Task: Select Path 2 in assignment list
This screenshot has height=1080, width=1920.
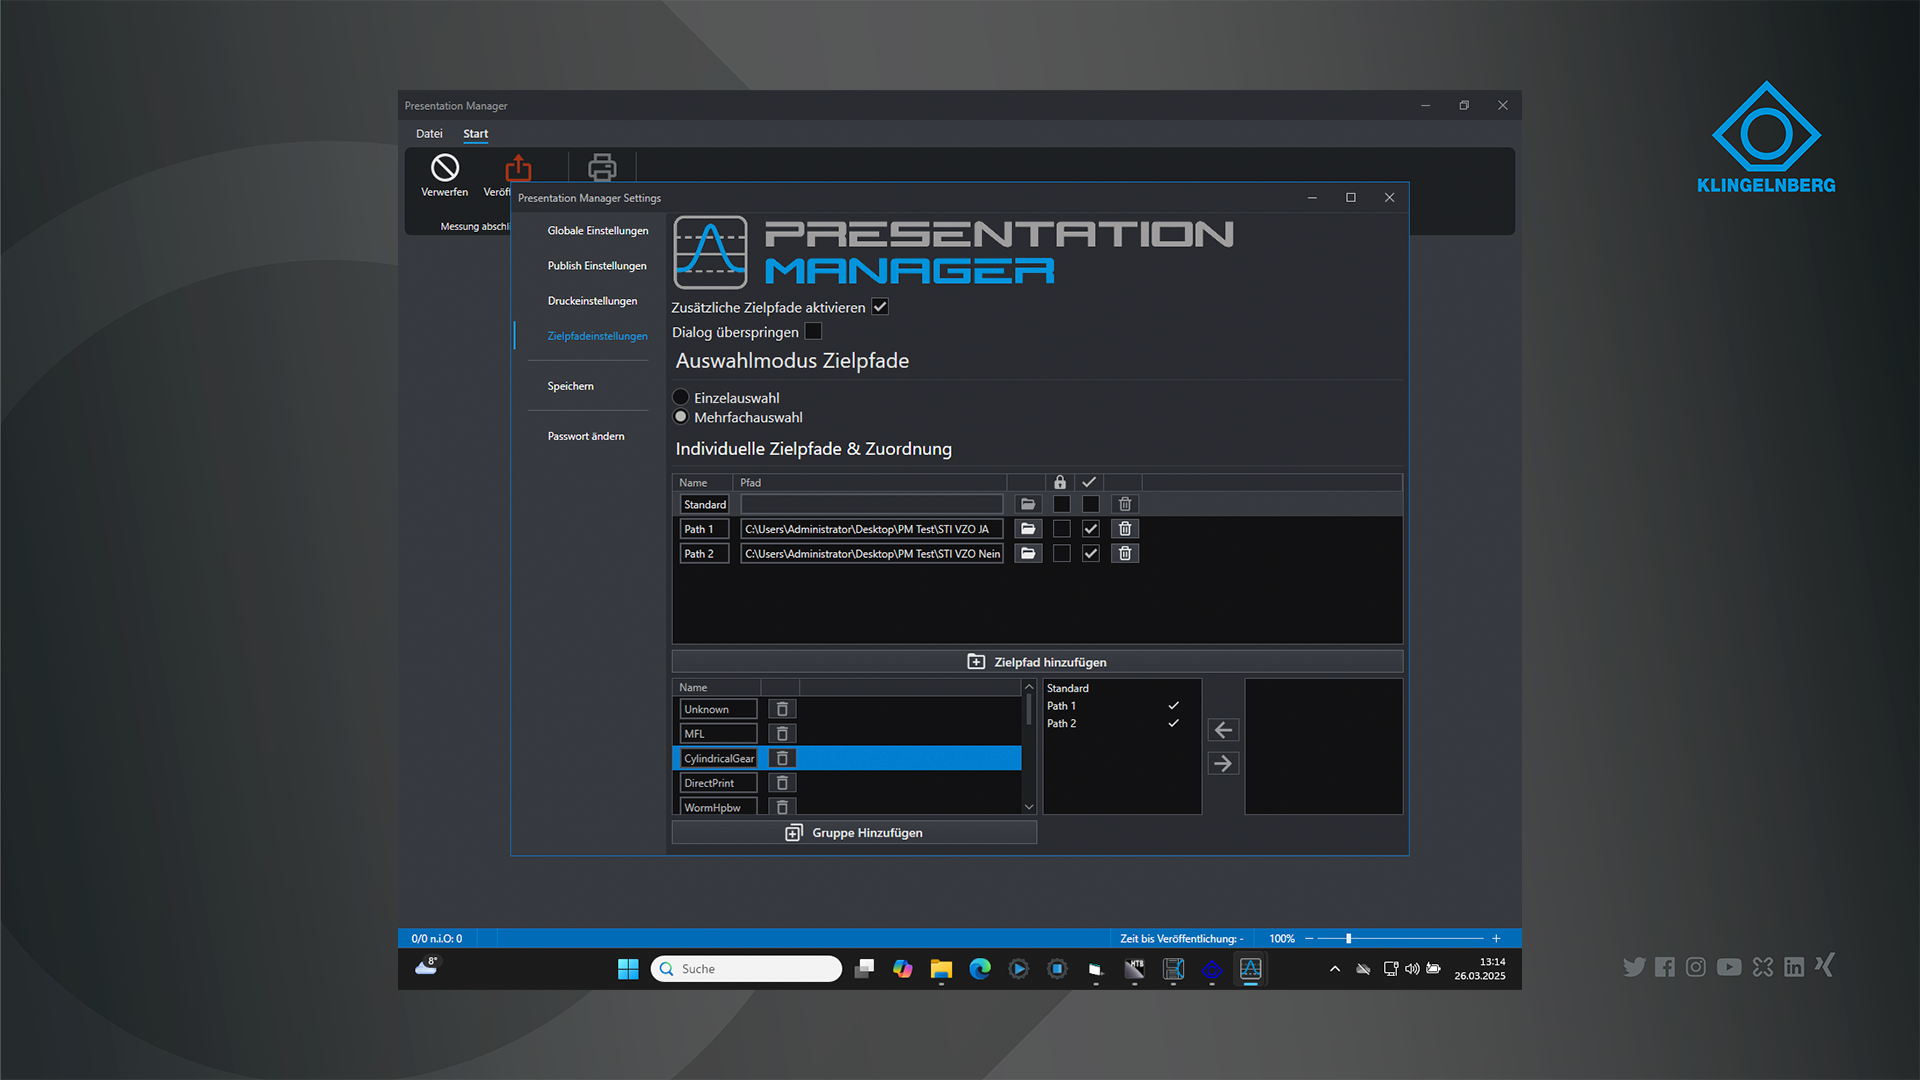Action: tap(1122, 723)
